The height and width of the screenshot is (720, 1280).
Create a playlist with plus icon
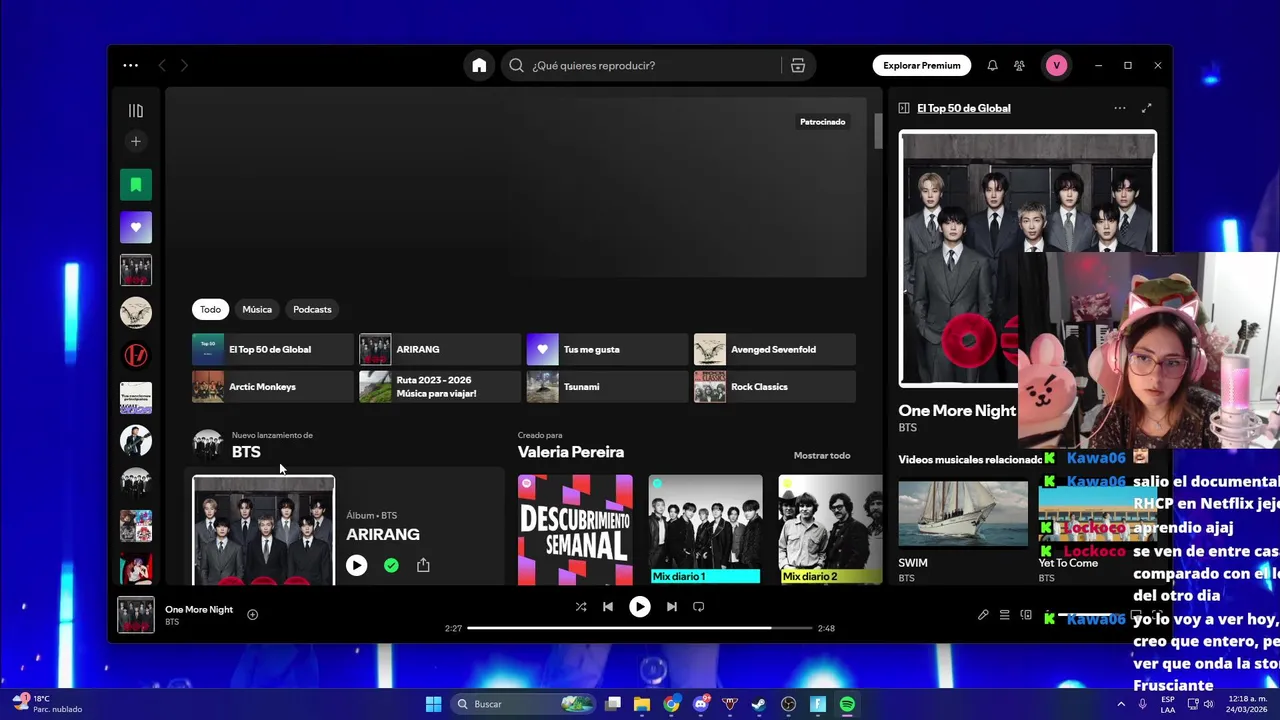pos(136,141)
